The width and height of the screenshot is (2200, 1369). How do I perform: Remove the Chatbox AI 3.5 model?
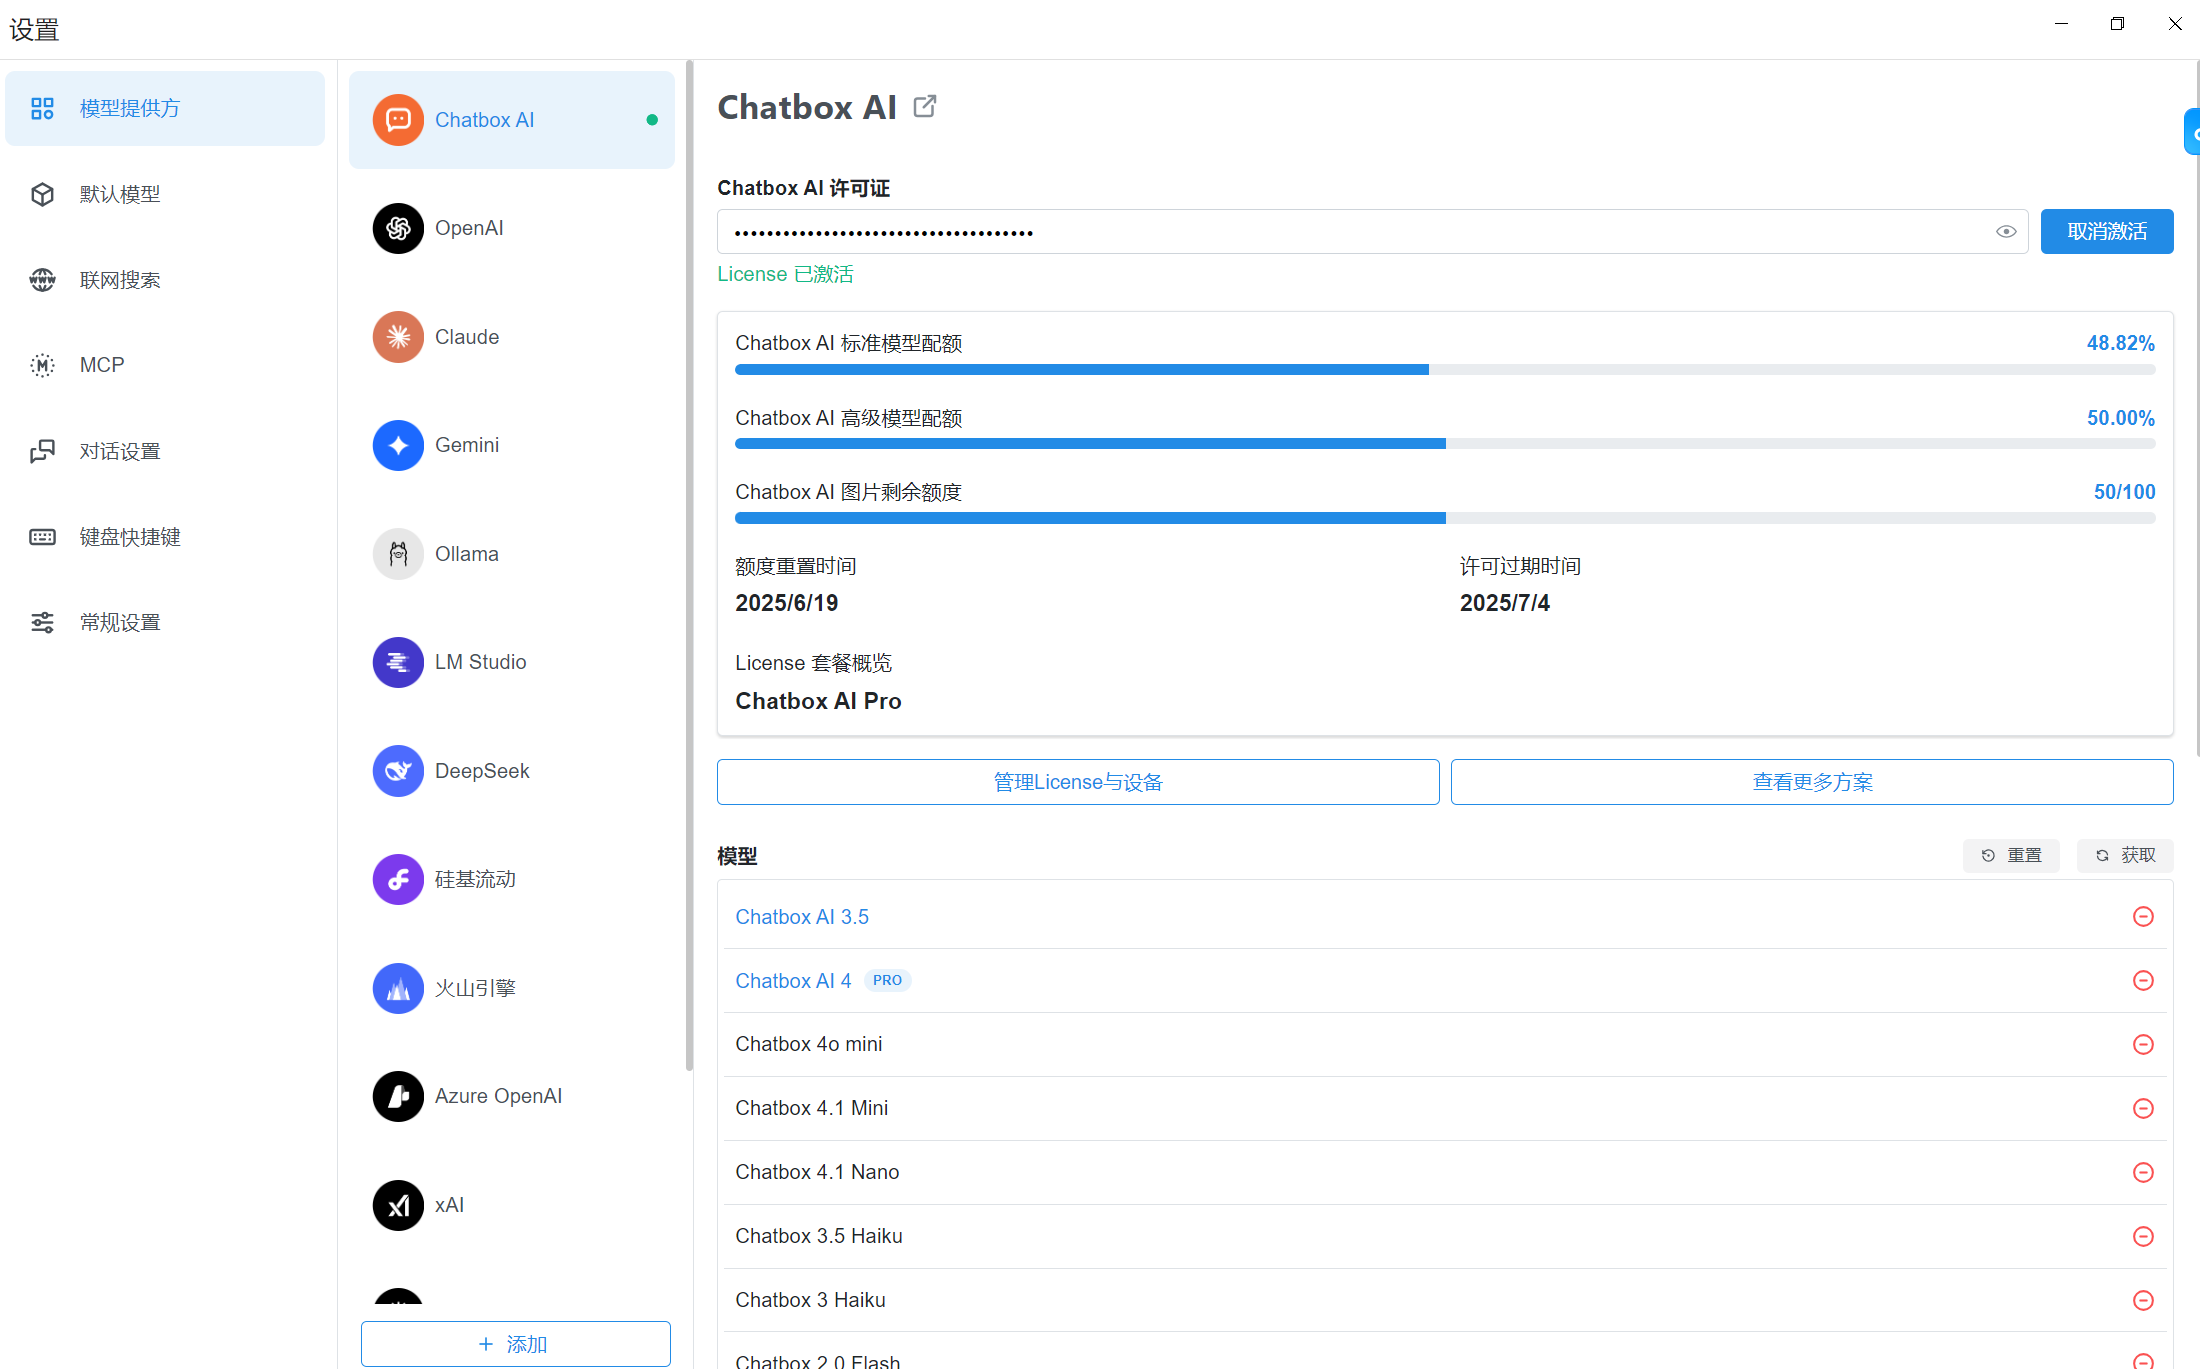[x=2142, y=917]
